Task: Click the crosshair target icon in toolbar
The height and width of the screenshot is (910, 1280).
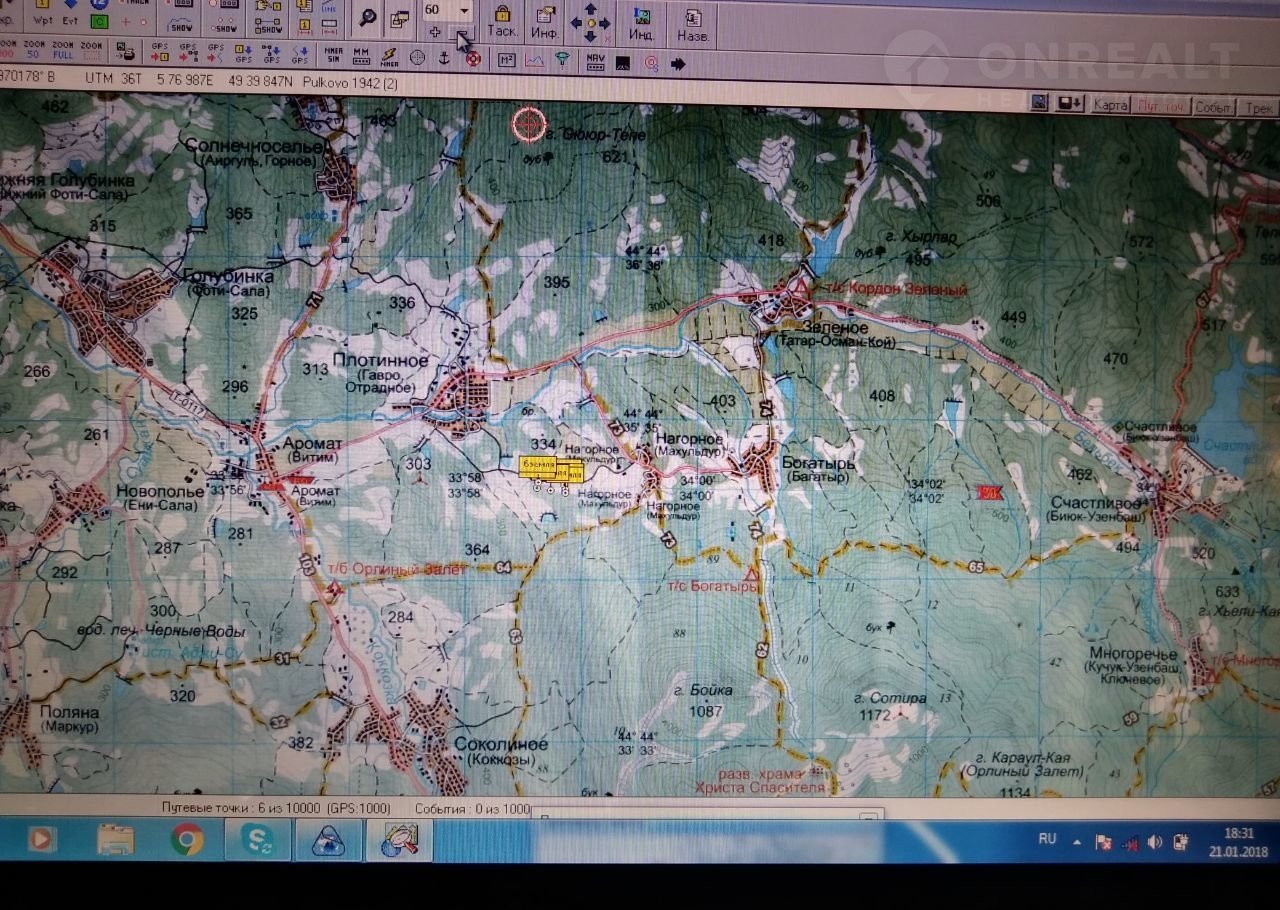Action: tap(418, 59)
